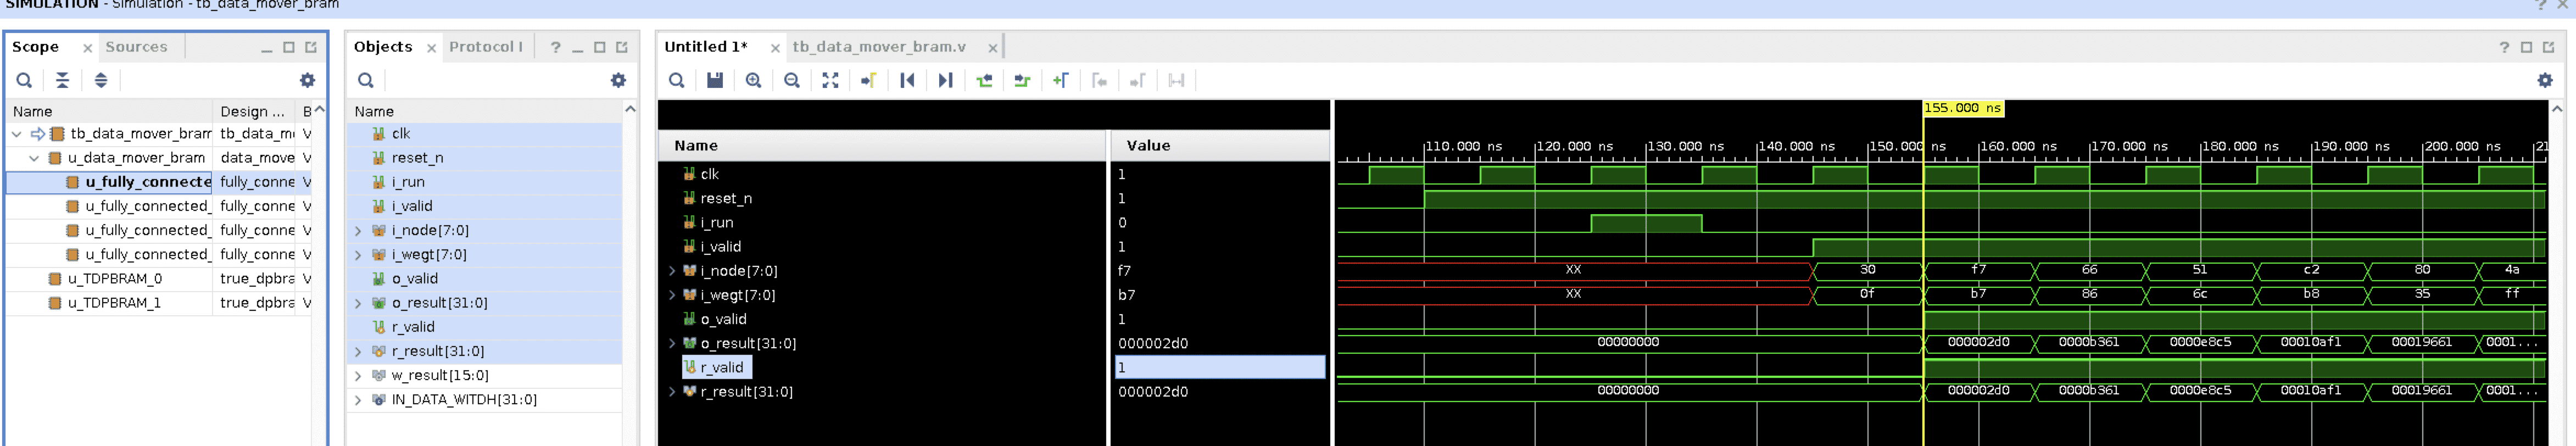
Task: Select r_valid signal in waveform names
Action: click(x=721, y=368)
